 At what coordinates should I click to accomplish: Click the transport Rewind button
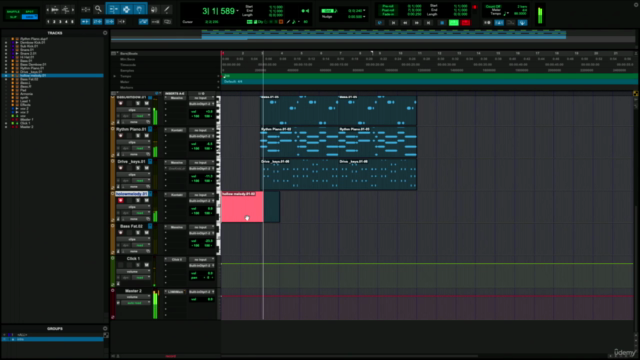(405, 23)
